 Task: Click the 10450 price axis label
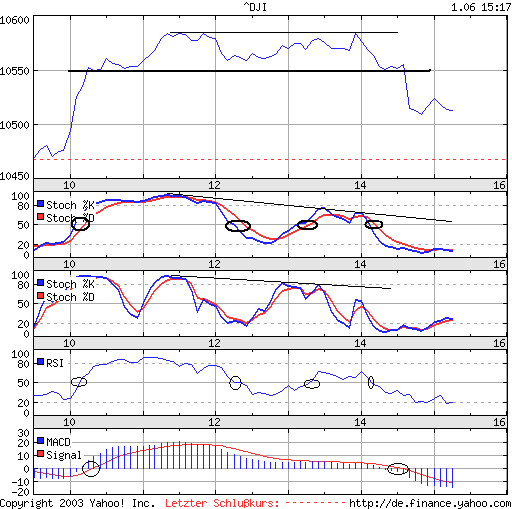[15, 176]
